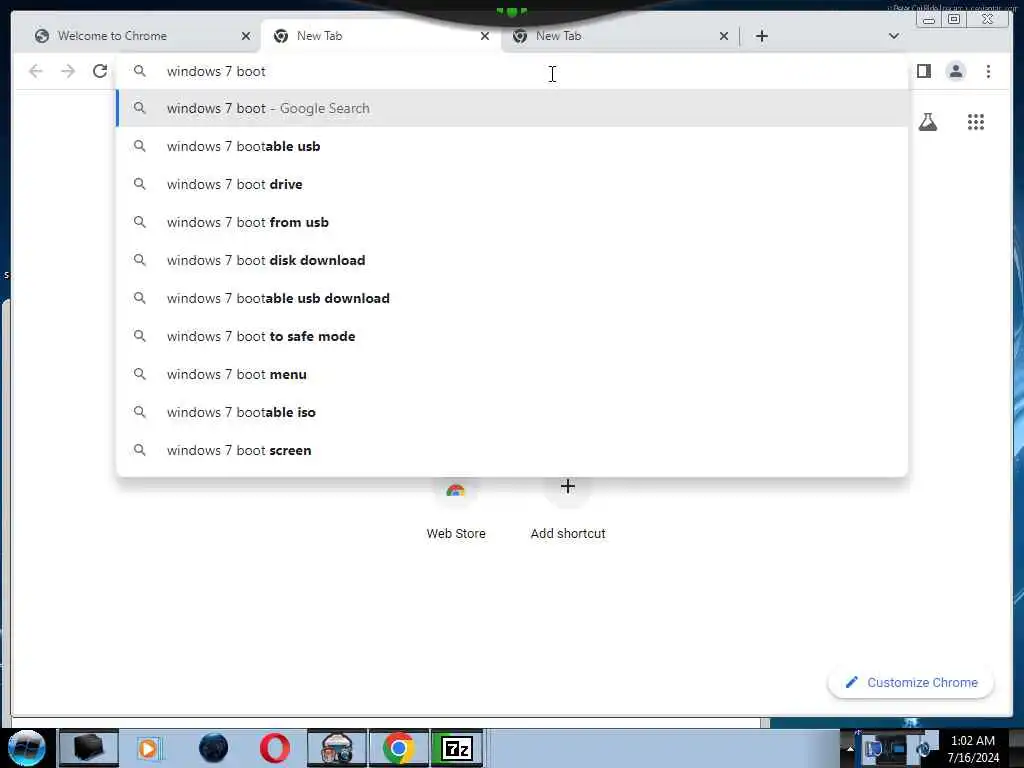
Task: Reload the page with the refresh icon
Action: coord(99,71)
